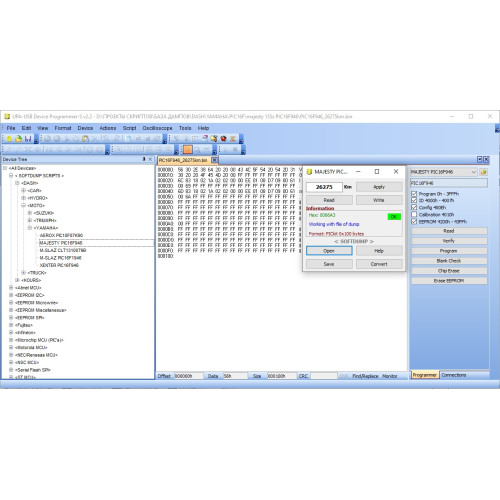Toggle the Program 0h - 3FFFh checkbox

[x=414, y=194]
